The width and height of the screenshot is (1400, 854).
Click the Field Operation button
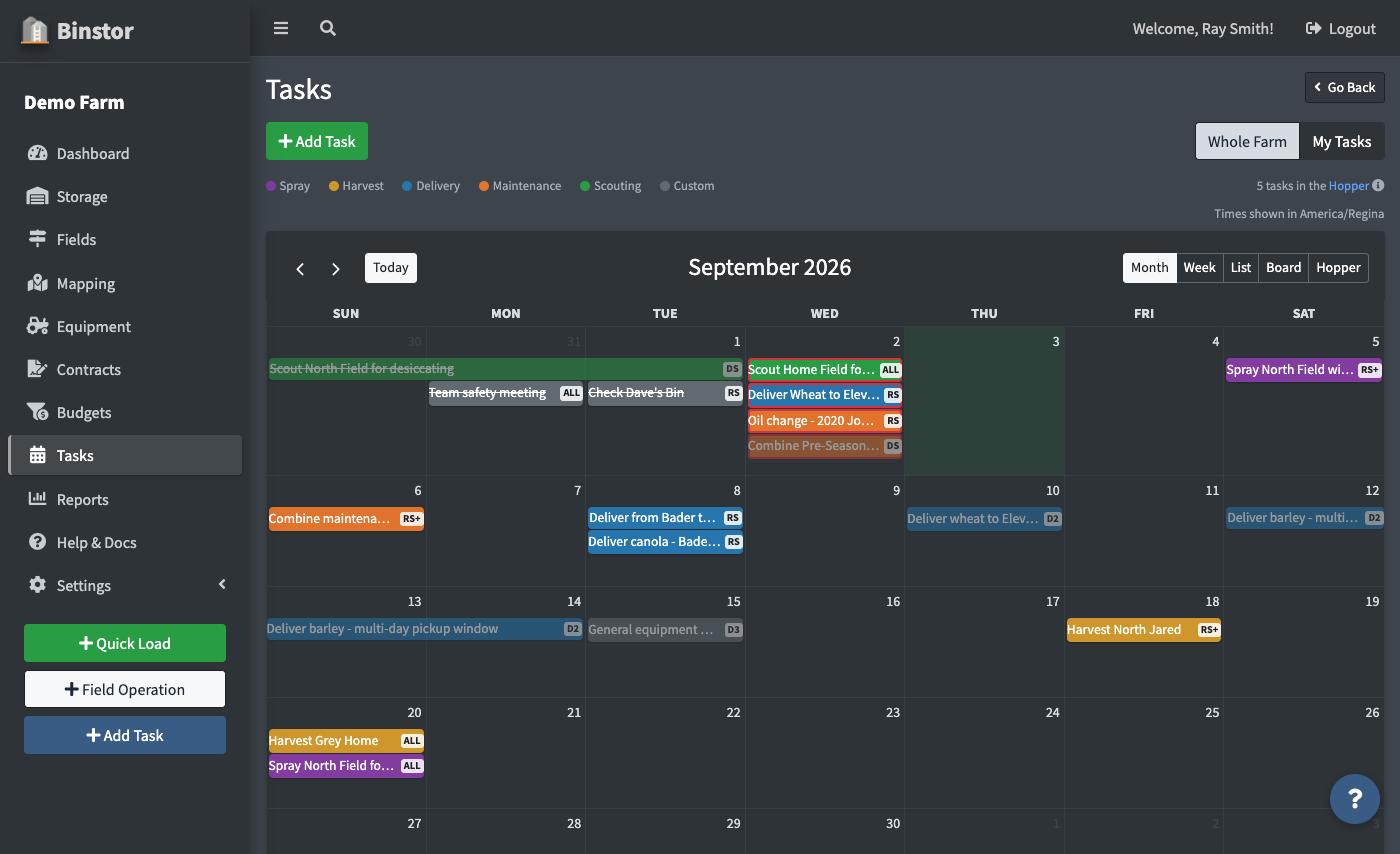coord(125,689)
